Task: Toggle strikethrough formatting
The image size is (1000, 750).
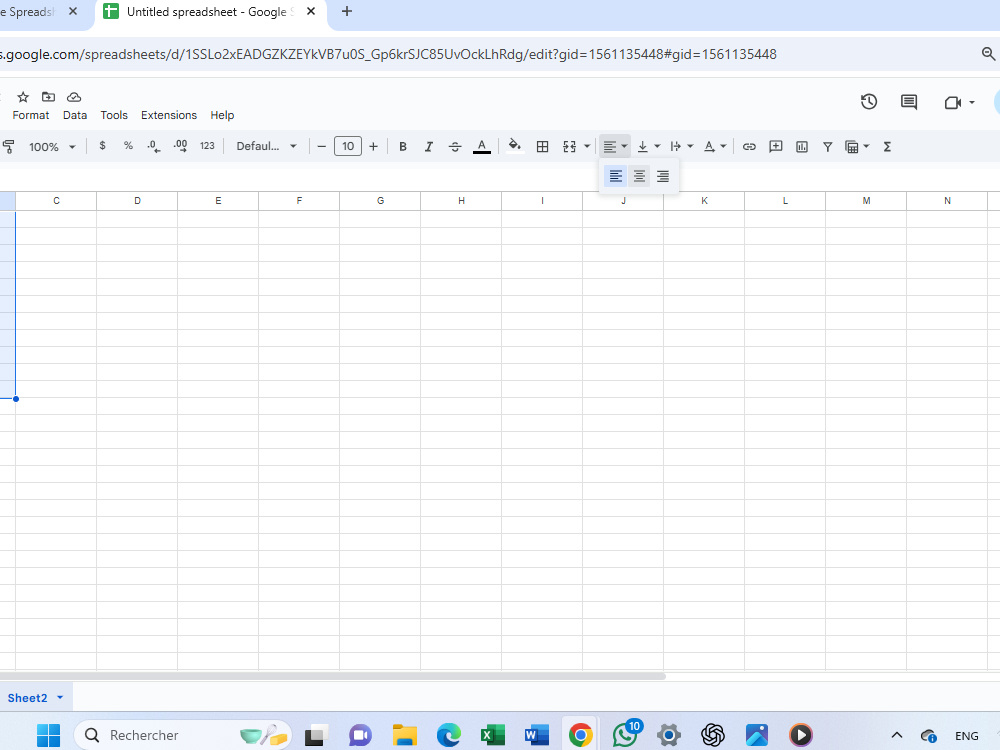Action: coord(455,147)
